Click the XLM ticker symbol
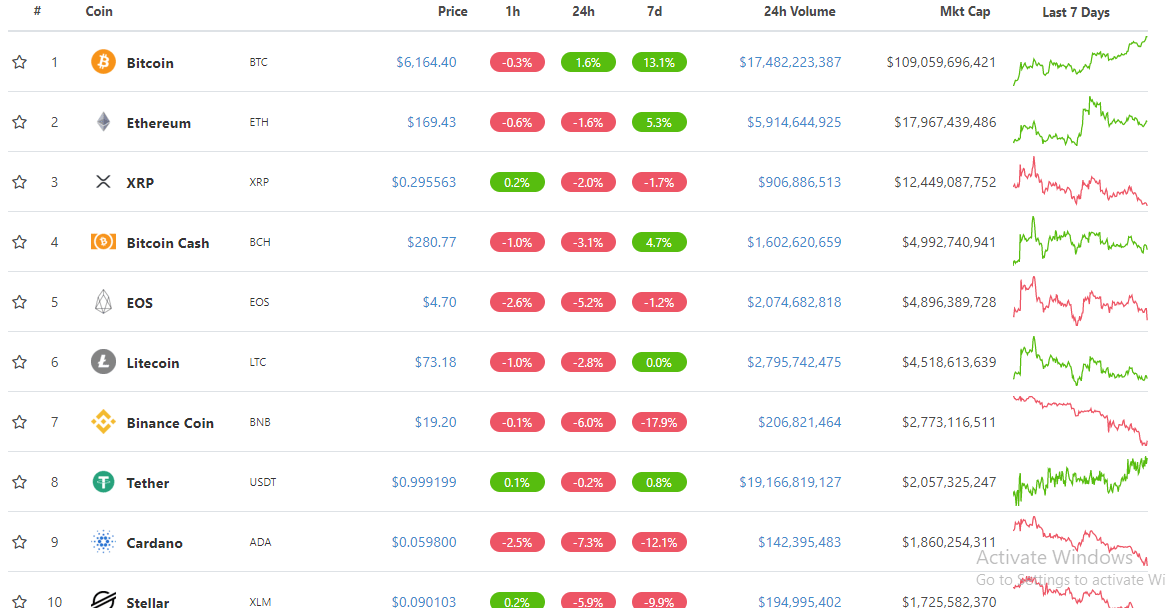The width and height of the screenshot is (1166, 608). pyautogui.click(x=260, y=601)
